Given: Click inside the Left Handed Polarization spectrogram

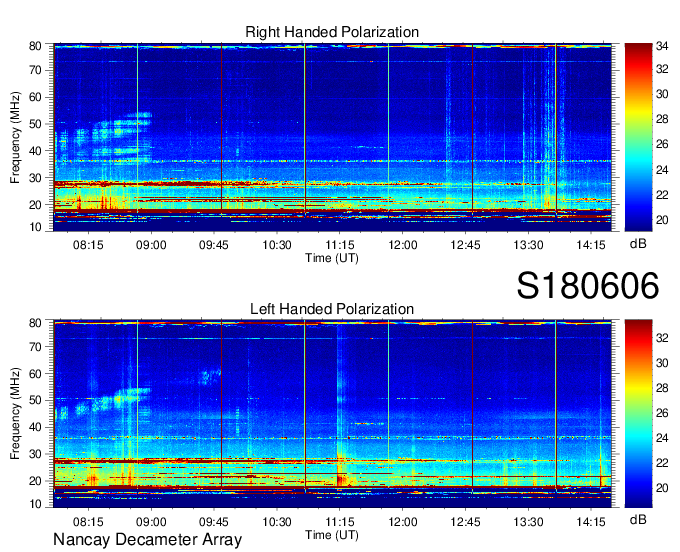Looking at the screenshot, I should [332, 414].
